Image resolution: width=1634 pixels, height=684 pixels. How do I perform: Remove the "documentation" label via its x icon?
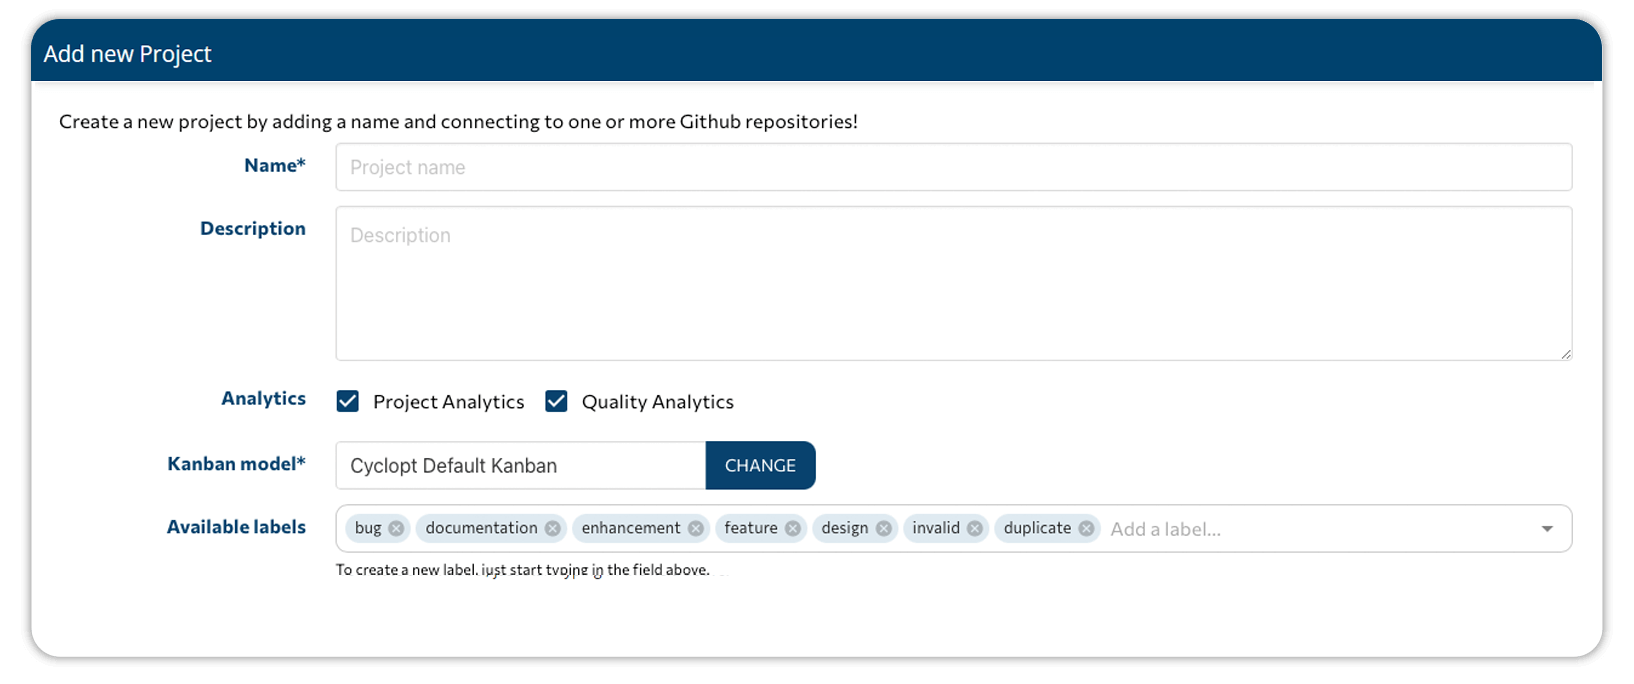tap(552, 528)
